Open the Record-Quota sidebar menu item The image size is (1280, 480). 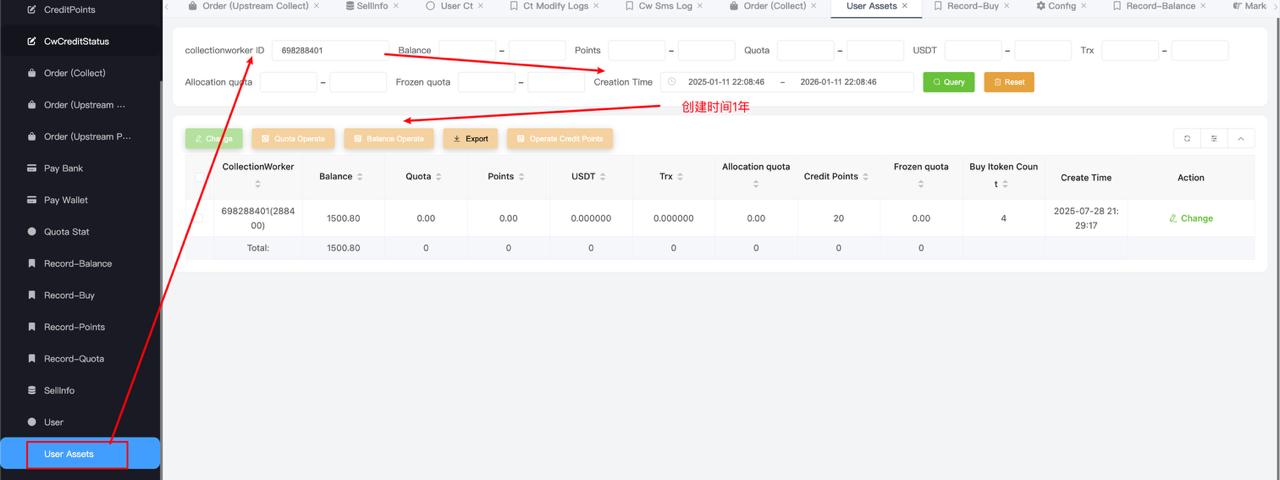click(73, 359)
